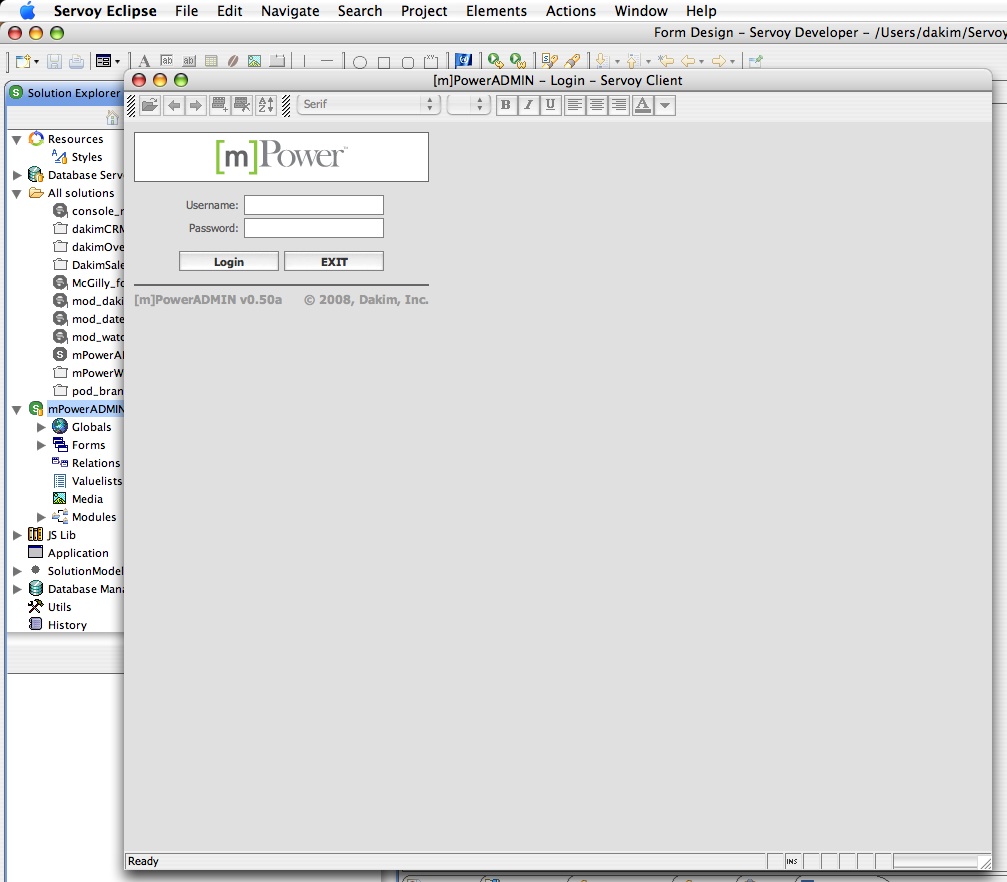Select Media under mPowerADMIN
The width and height of the screenshot is (1007, 882).
tap(87, 499)
